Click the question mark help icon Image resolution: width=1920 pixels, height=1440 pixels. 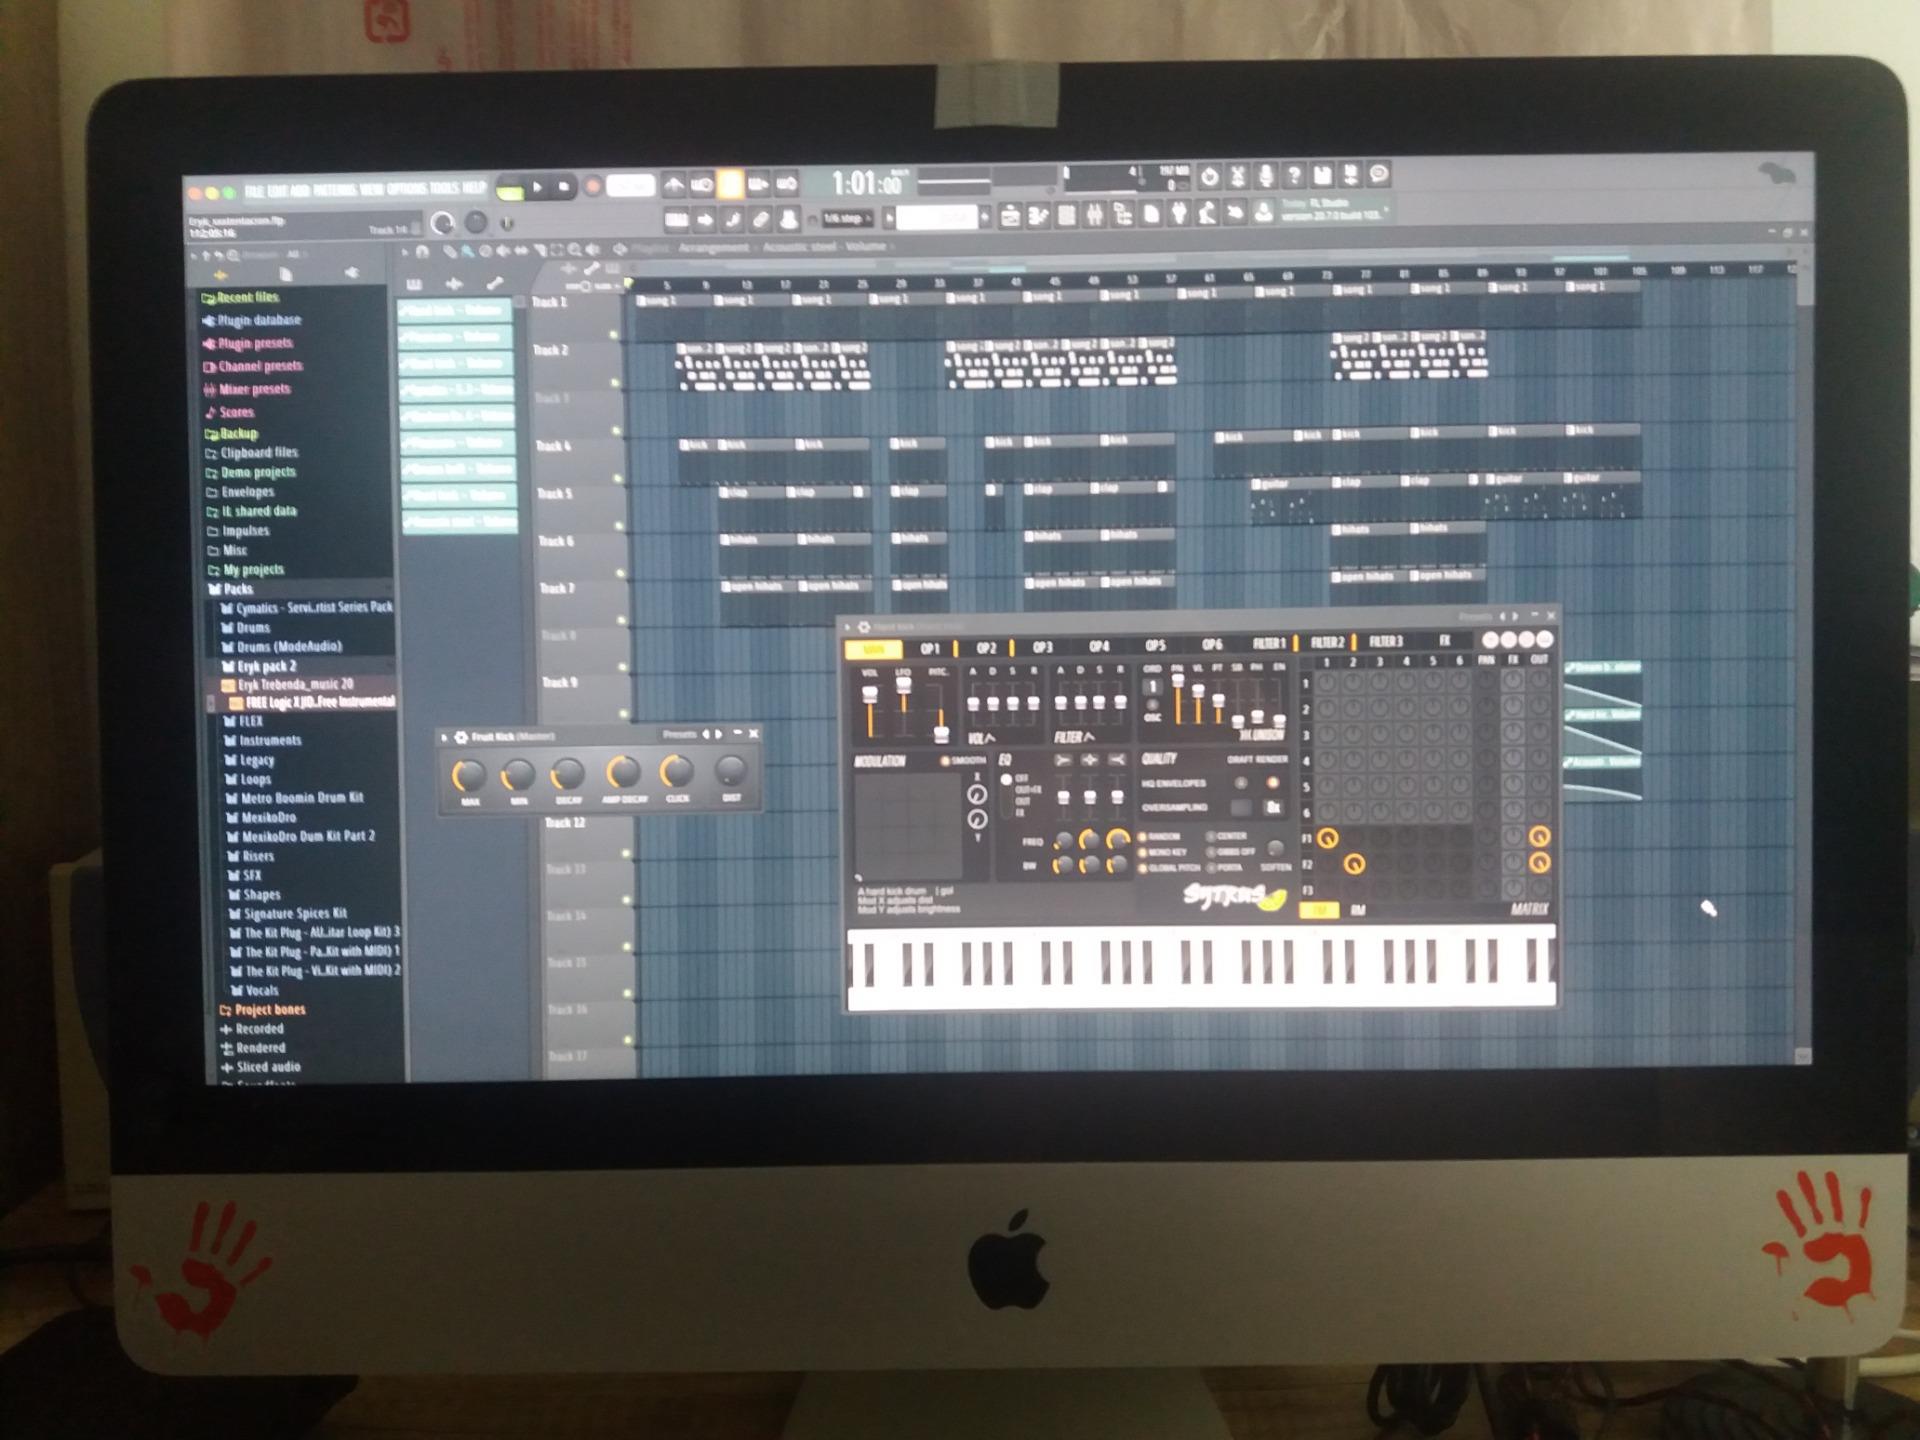pos(1294,175)
